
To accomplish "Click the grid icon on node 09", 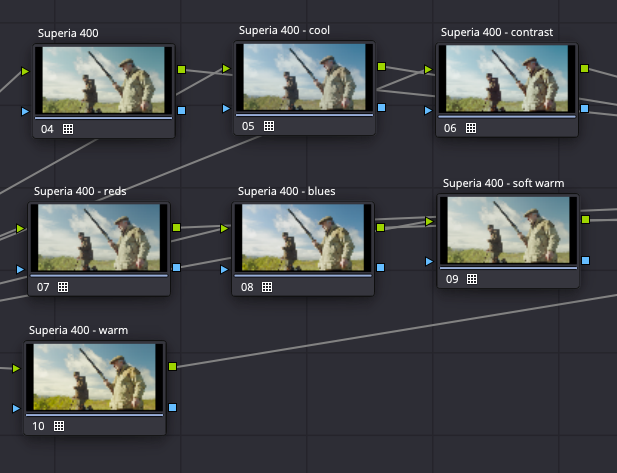I will pyautogui.click(x=472, y=279).
